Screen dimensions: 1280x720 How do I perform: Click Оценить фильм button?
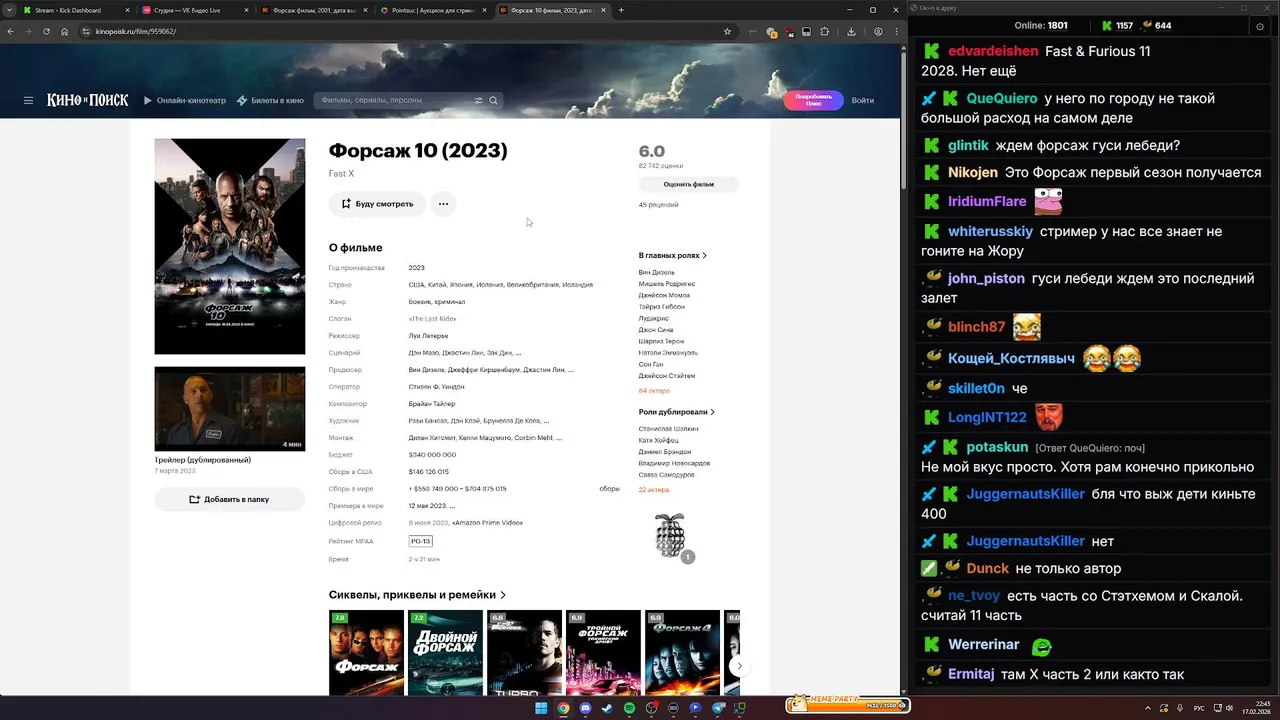(x=689, y=184)
